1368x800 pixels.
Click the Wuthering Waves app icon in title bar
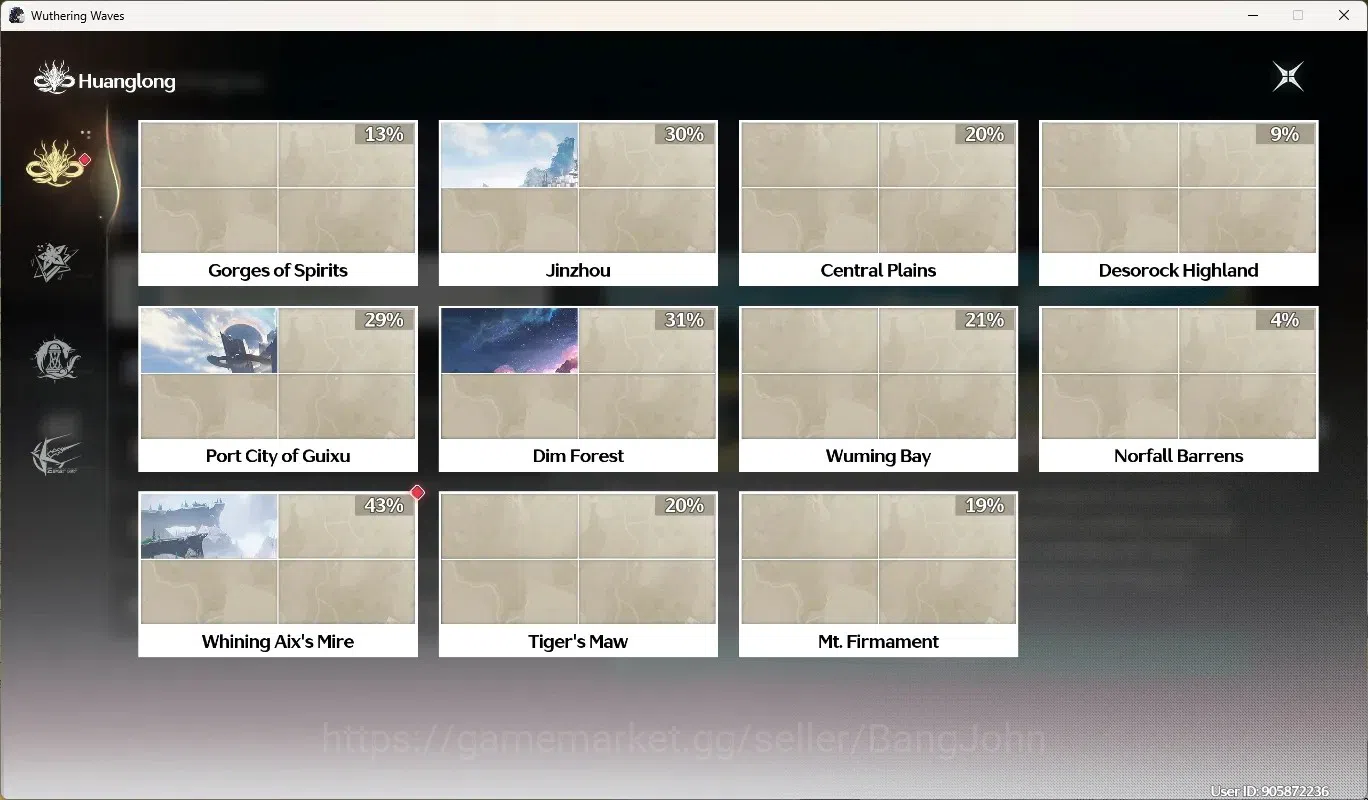point(16,15)
